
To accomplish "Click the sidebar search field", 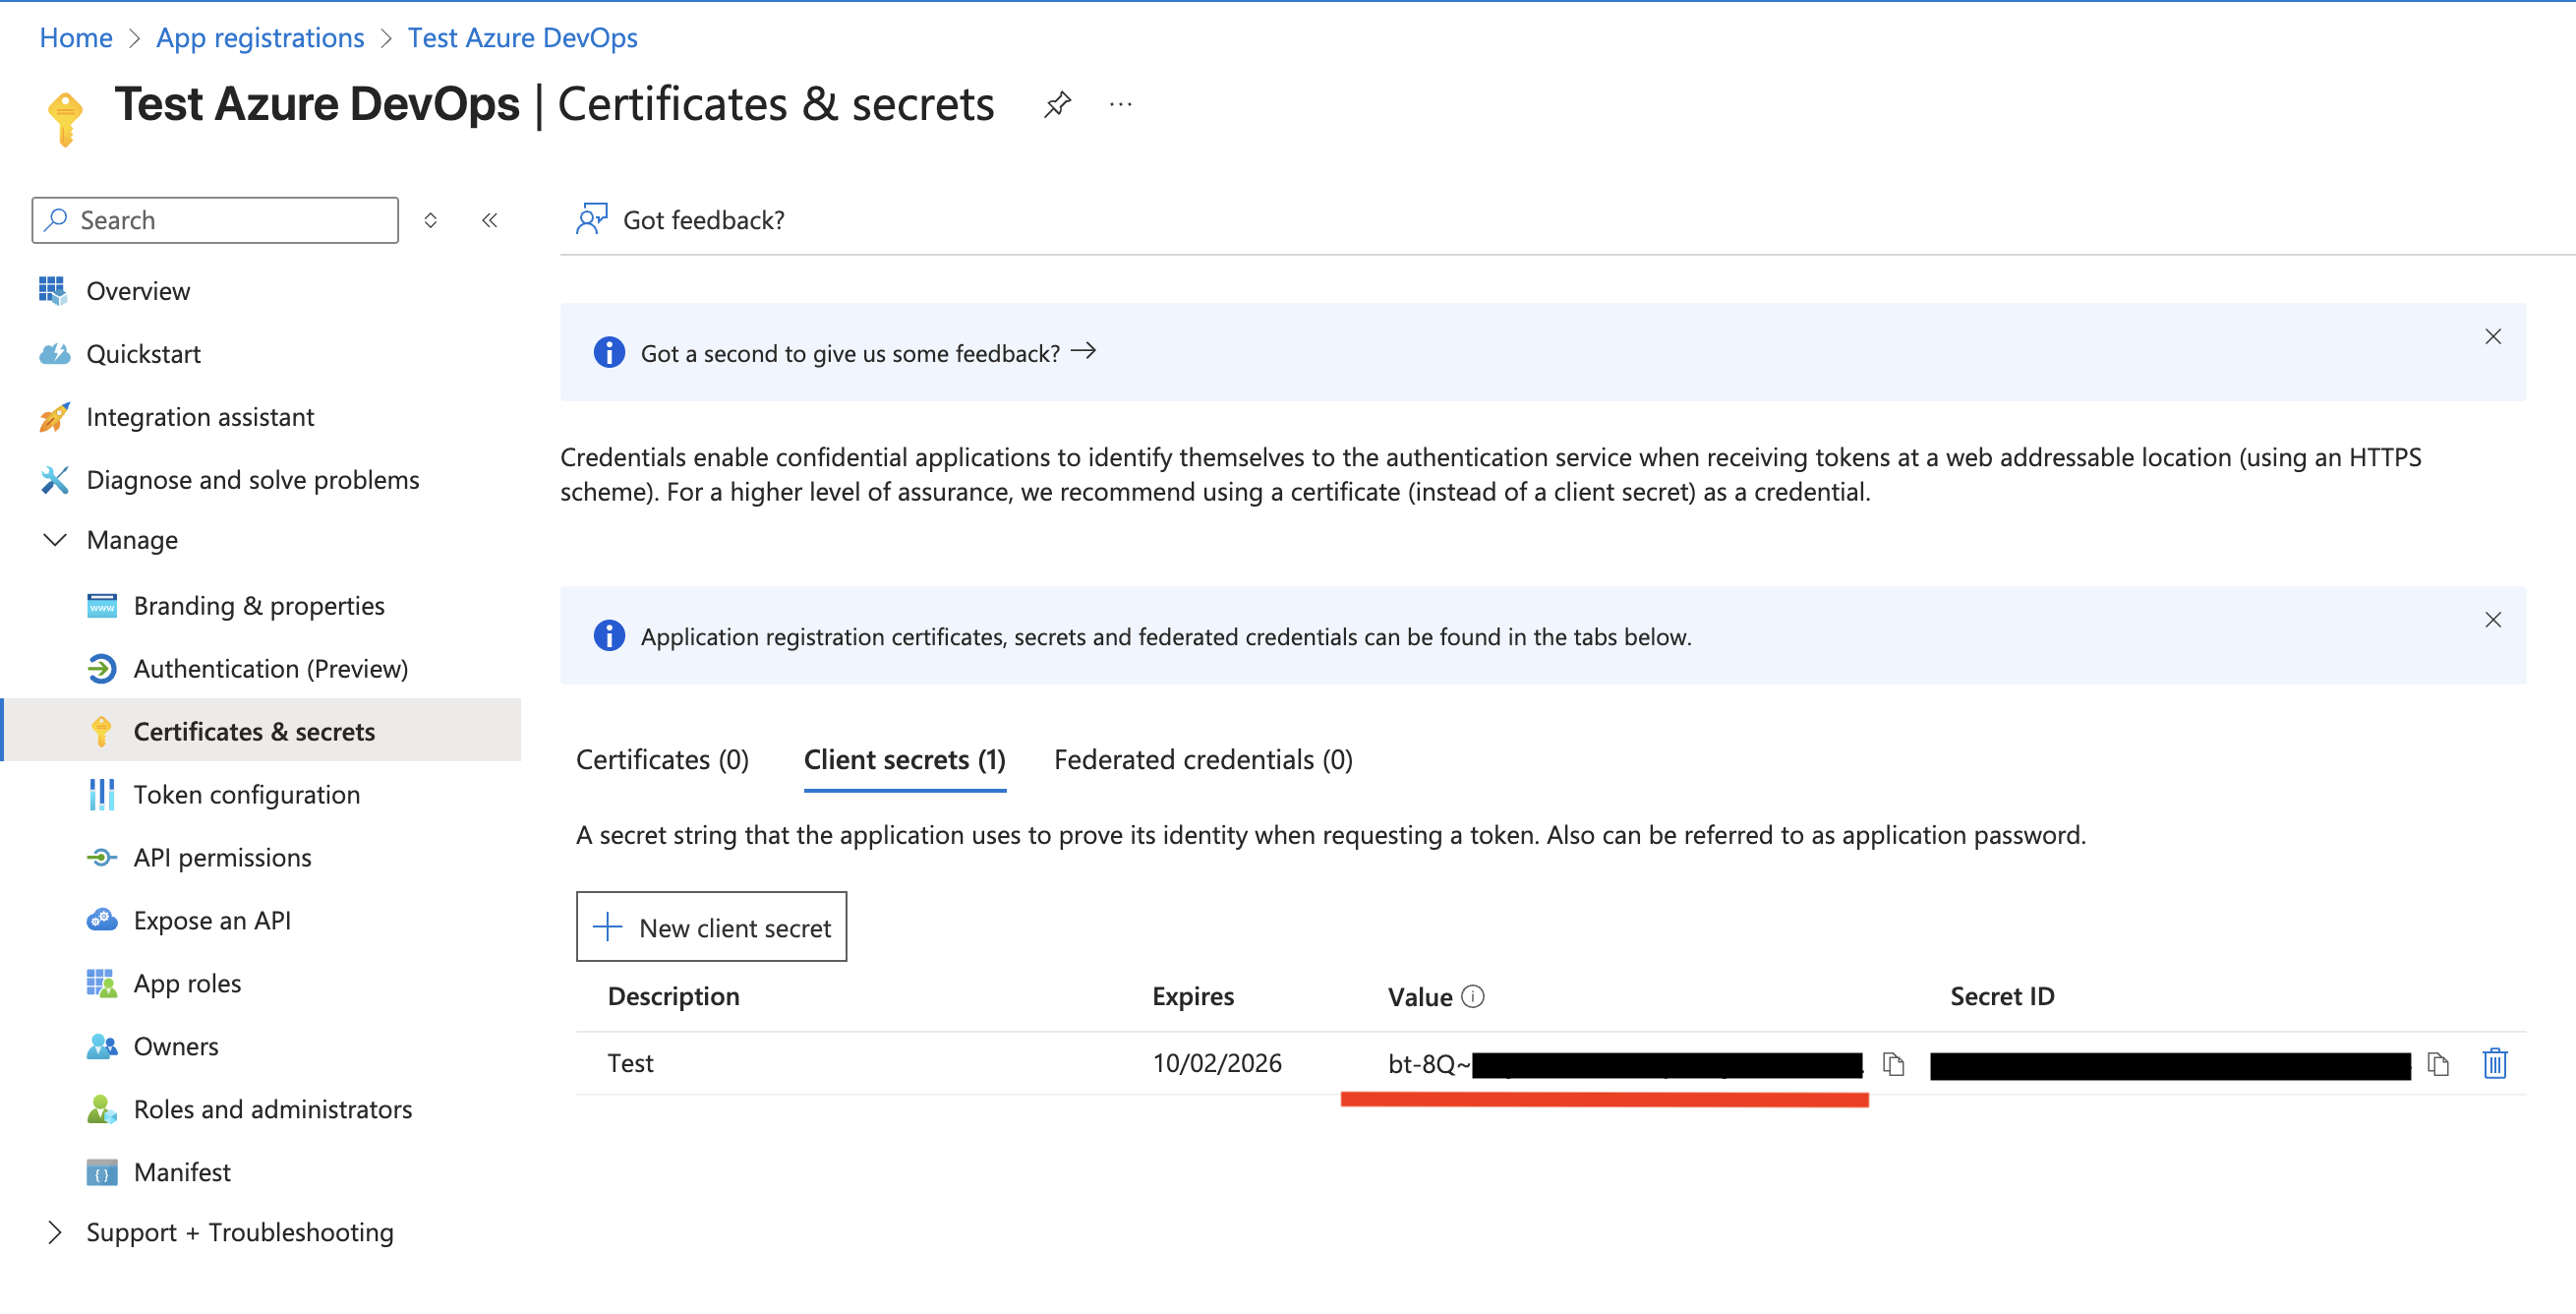I will click(x=214, y=220).
